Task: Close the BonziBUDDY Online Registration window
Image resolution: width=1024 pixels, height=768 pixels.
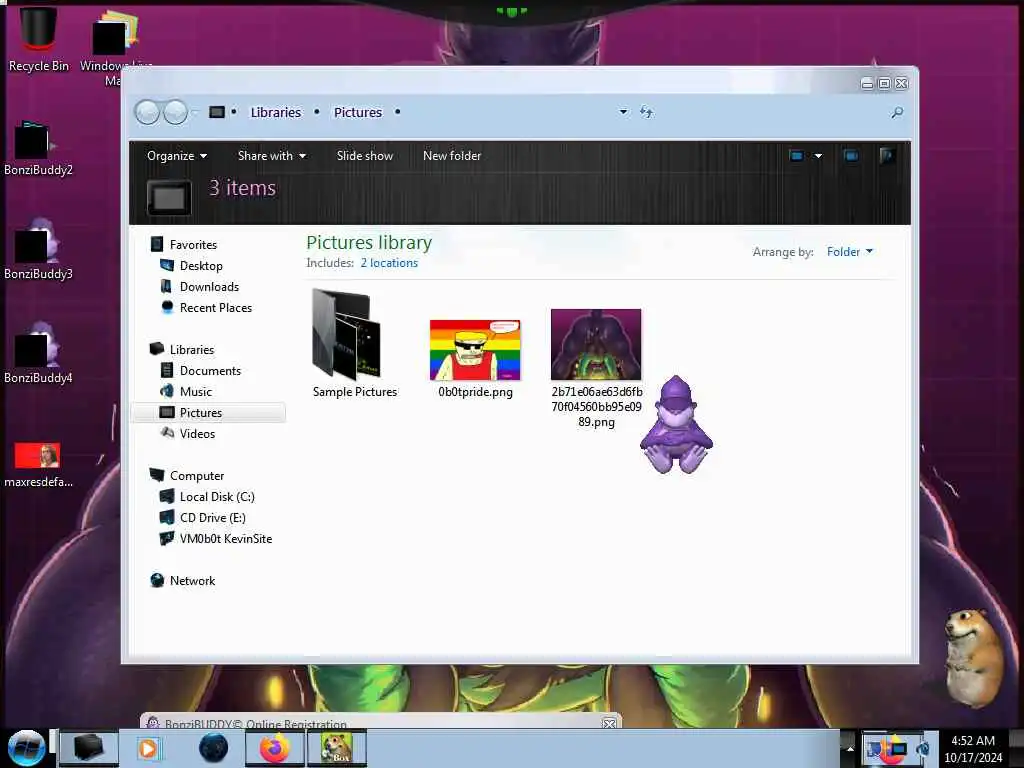Action: [609, 723]
